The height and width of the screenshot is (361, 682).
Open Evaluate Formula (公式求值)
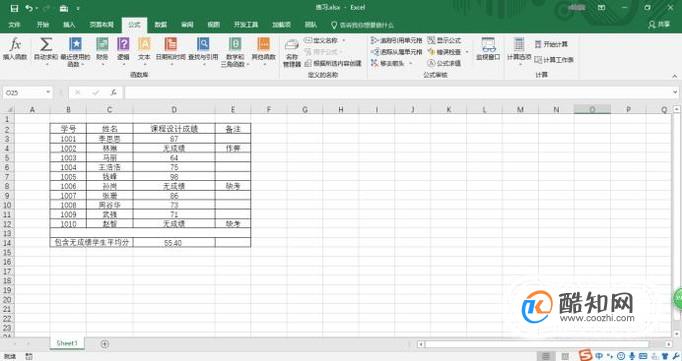pos(444,63)
